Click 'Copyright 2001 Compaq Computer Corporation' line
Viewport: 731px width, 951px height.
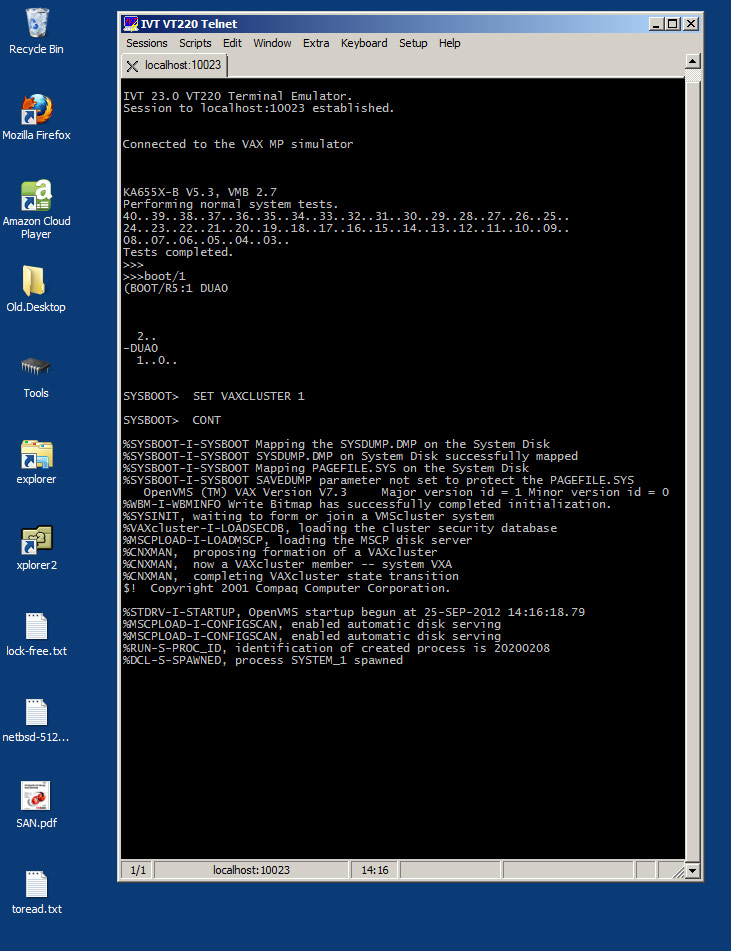pyautogui.click(x=286, y=588)
